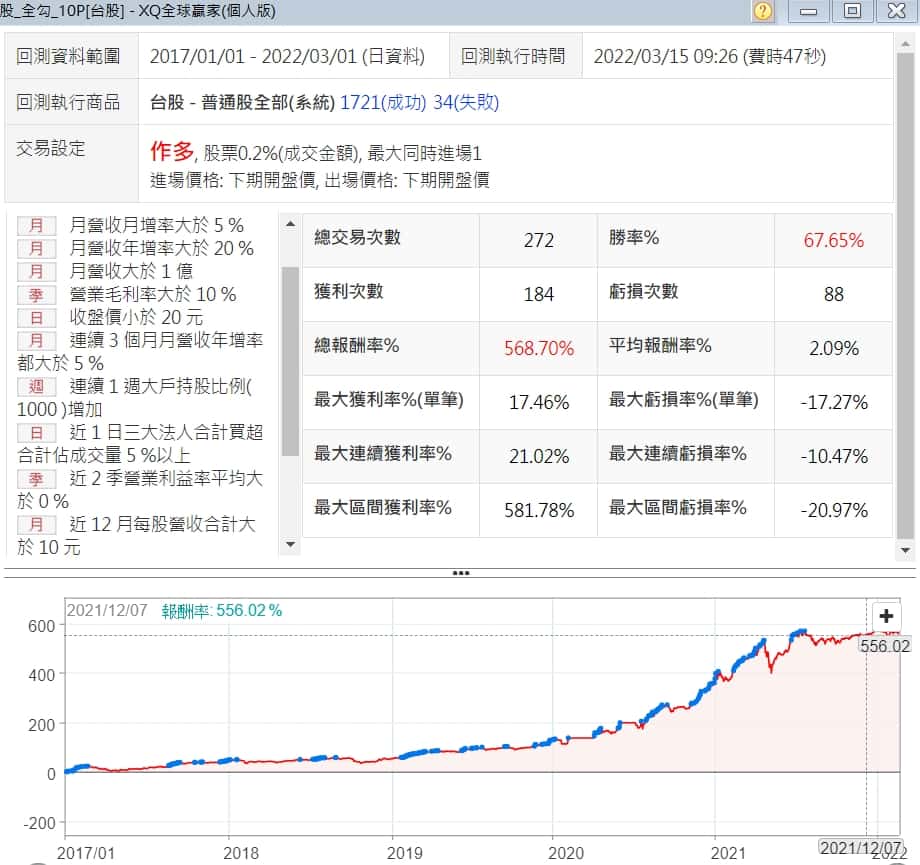Click the stats panel scroll-down arrow
Screen dimensions: 920x865
coord(905,550)
